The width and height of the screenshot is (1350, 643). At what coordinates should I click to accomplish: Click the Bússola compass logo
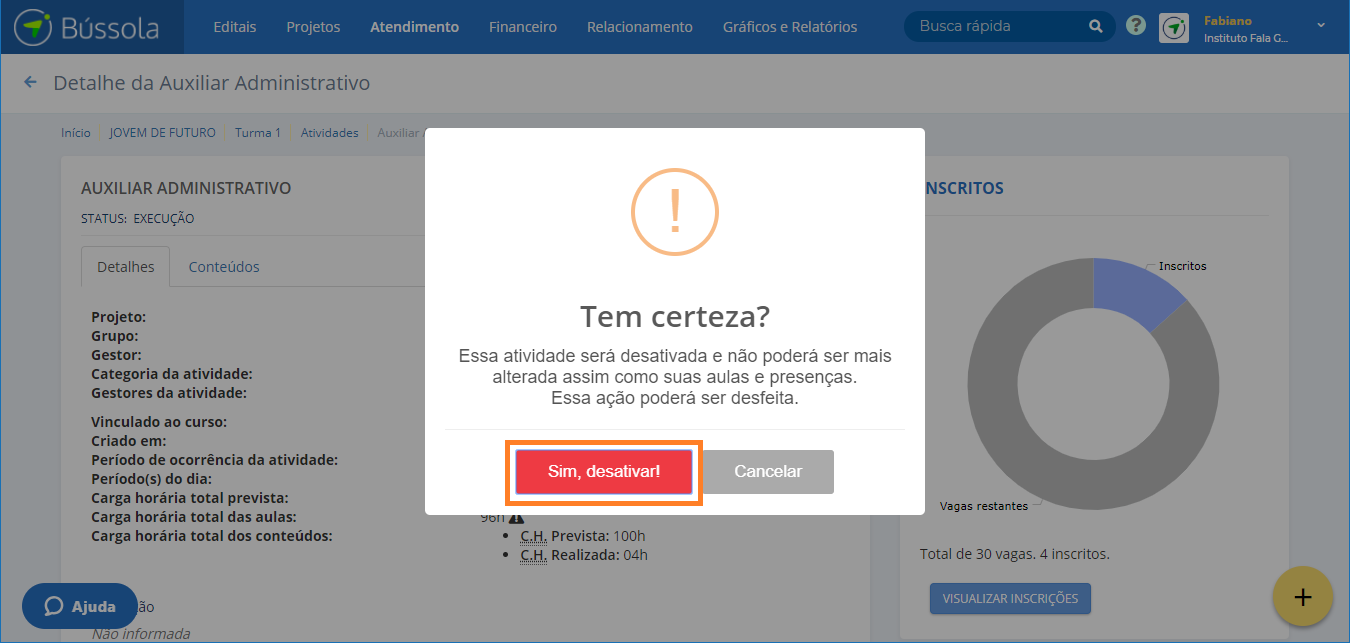click(x=34, y=27)
